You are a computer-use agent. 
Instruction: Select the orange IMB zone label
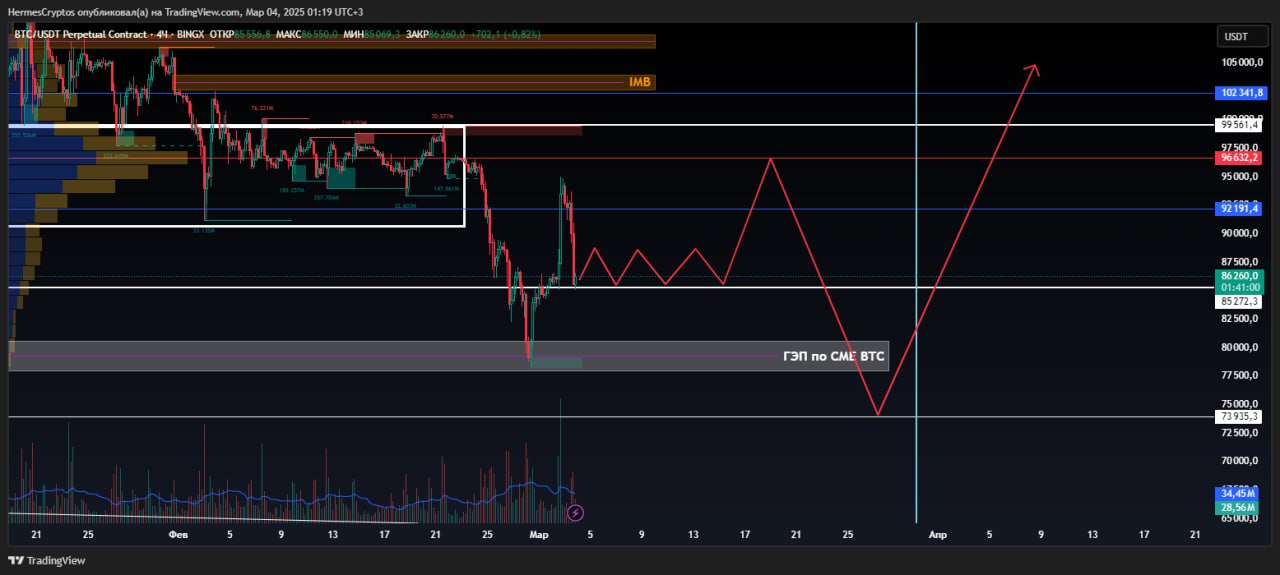coord(639,81)
